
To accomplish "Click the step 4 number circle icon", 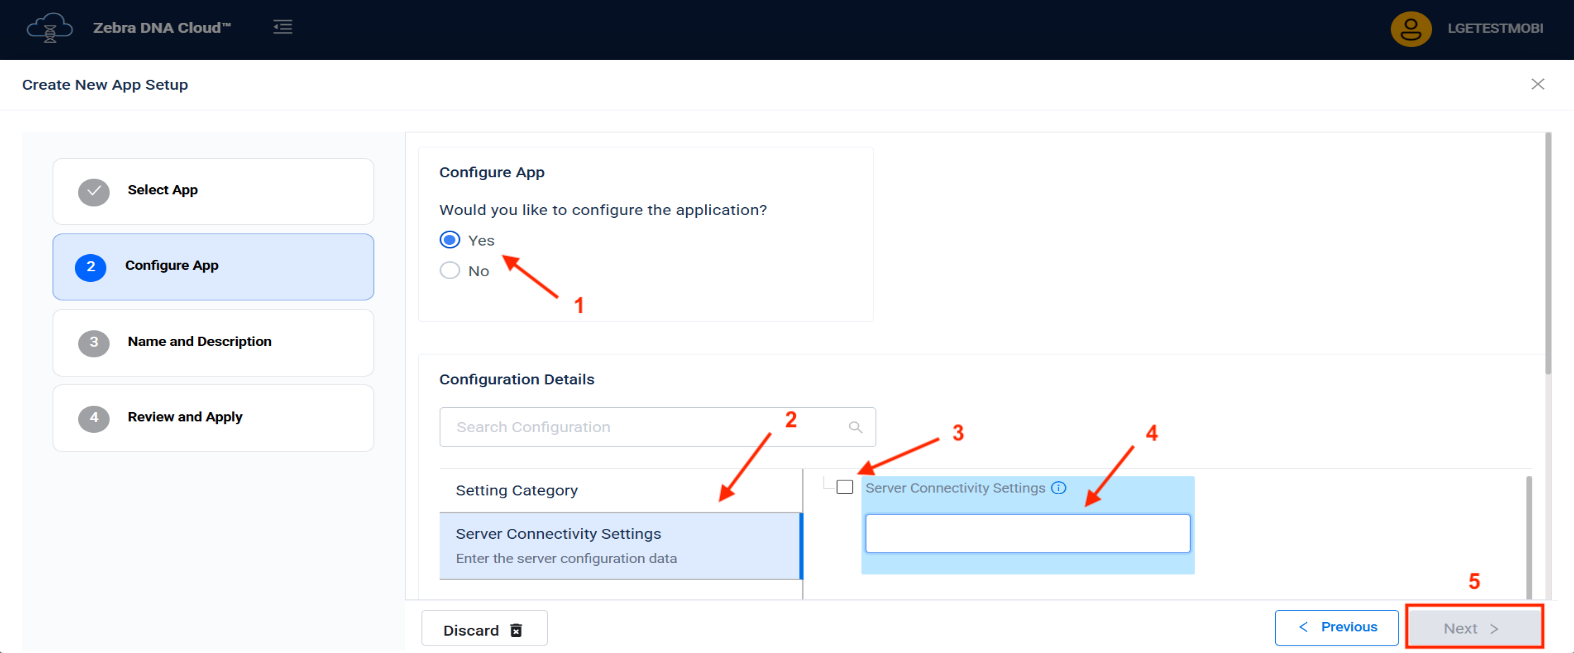I will [94, 418].
